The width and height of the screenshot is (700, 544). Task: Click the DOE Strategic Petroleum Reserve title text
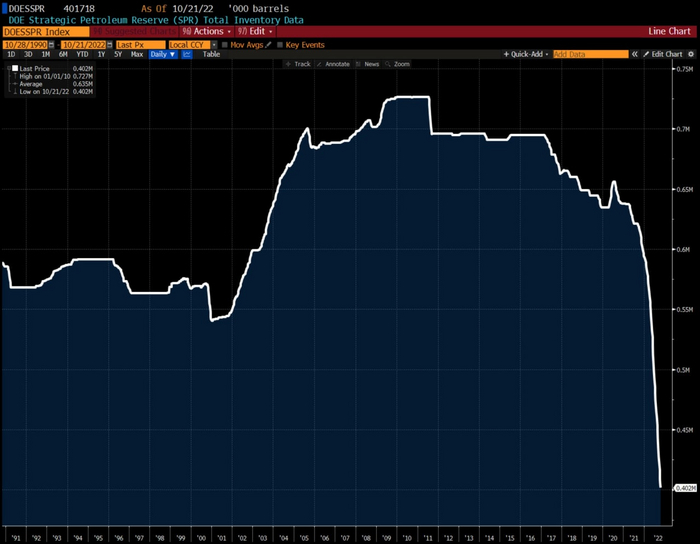click(x=156, y=20)
